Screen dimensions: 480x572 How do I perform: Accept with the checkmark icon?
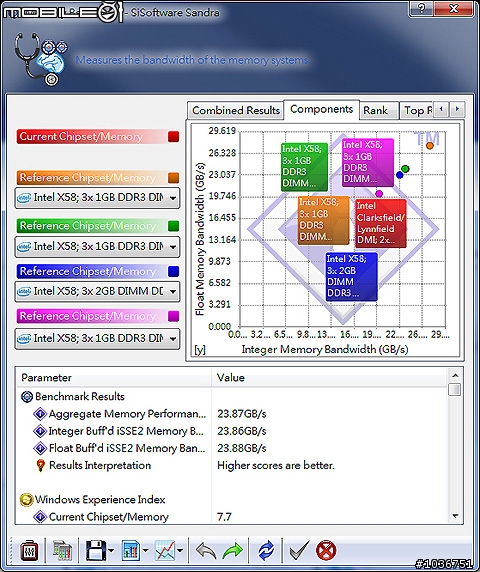(299, 551)
